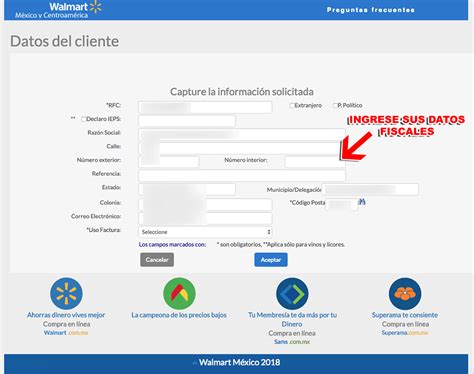Click the 'Los campos marcados con:' text
Viewport: 474px width, 374px height.
172,245
